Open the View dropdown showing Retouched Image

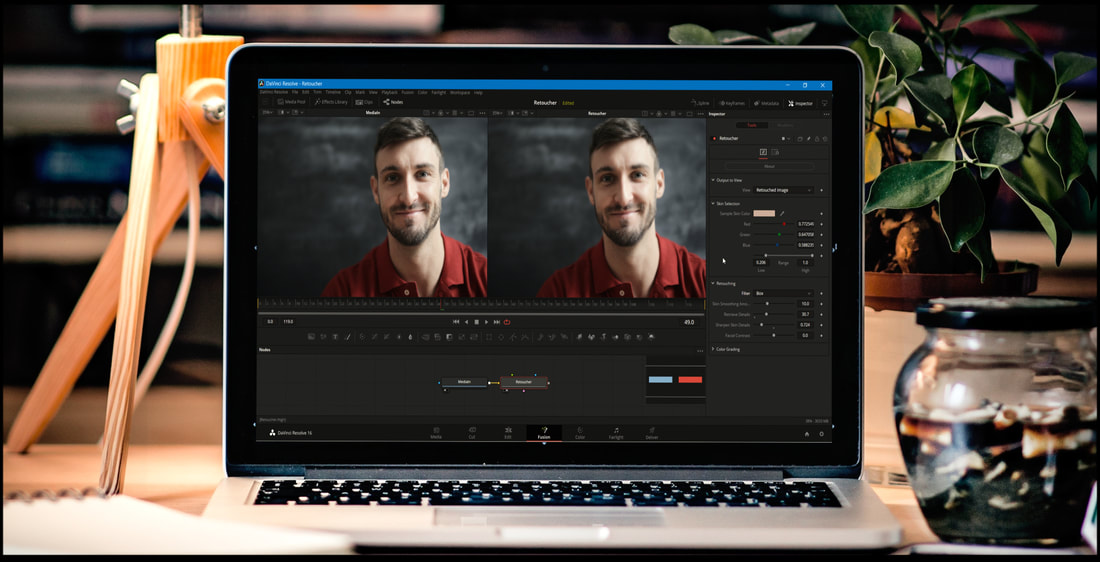783,190
